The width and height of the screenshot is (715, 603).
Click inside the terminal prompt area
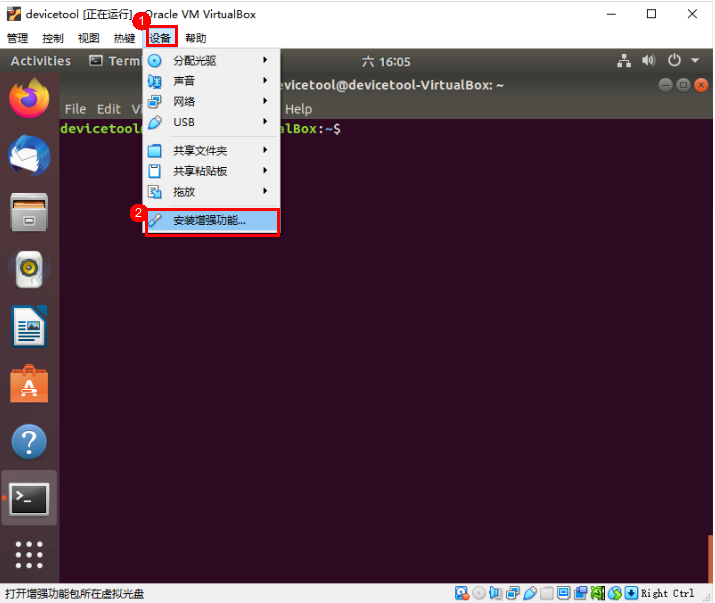(450, 300)
